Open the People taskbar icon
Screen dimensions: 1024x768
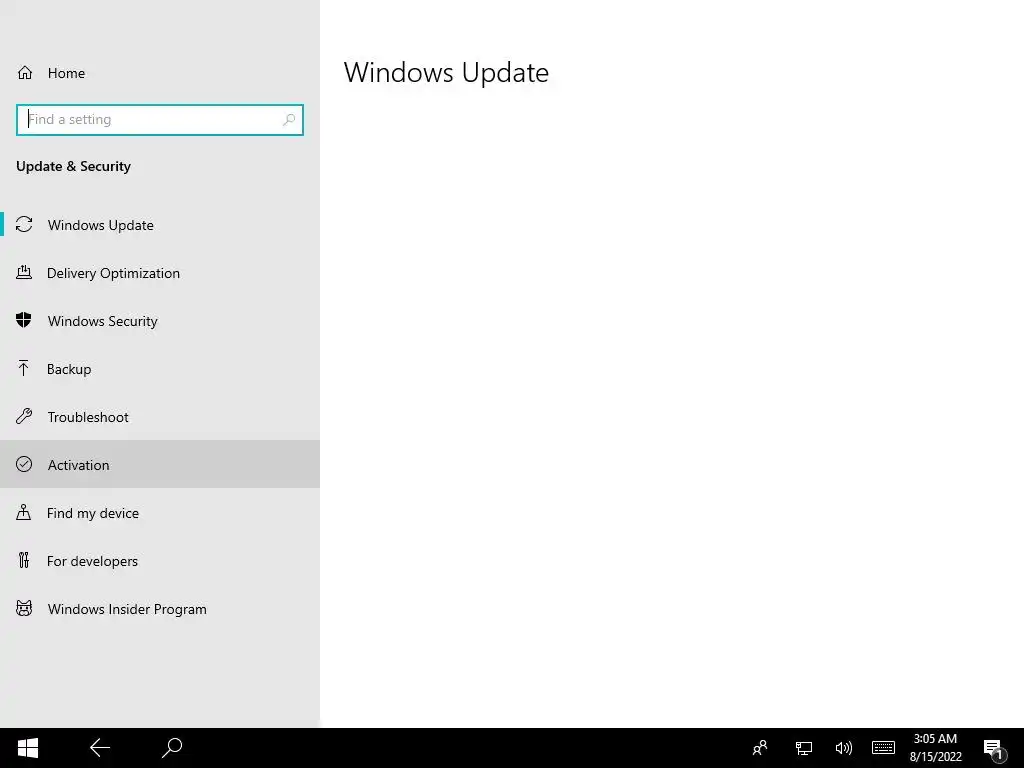(760, 748)
